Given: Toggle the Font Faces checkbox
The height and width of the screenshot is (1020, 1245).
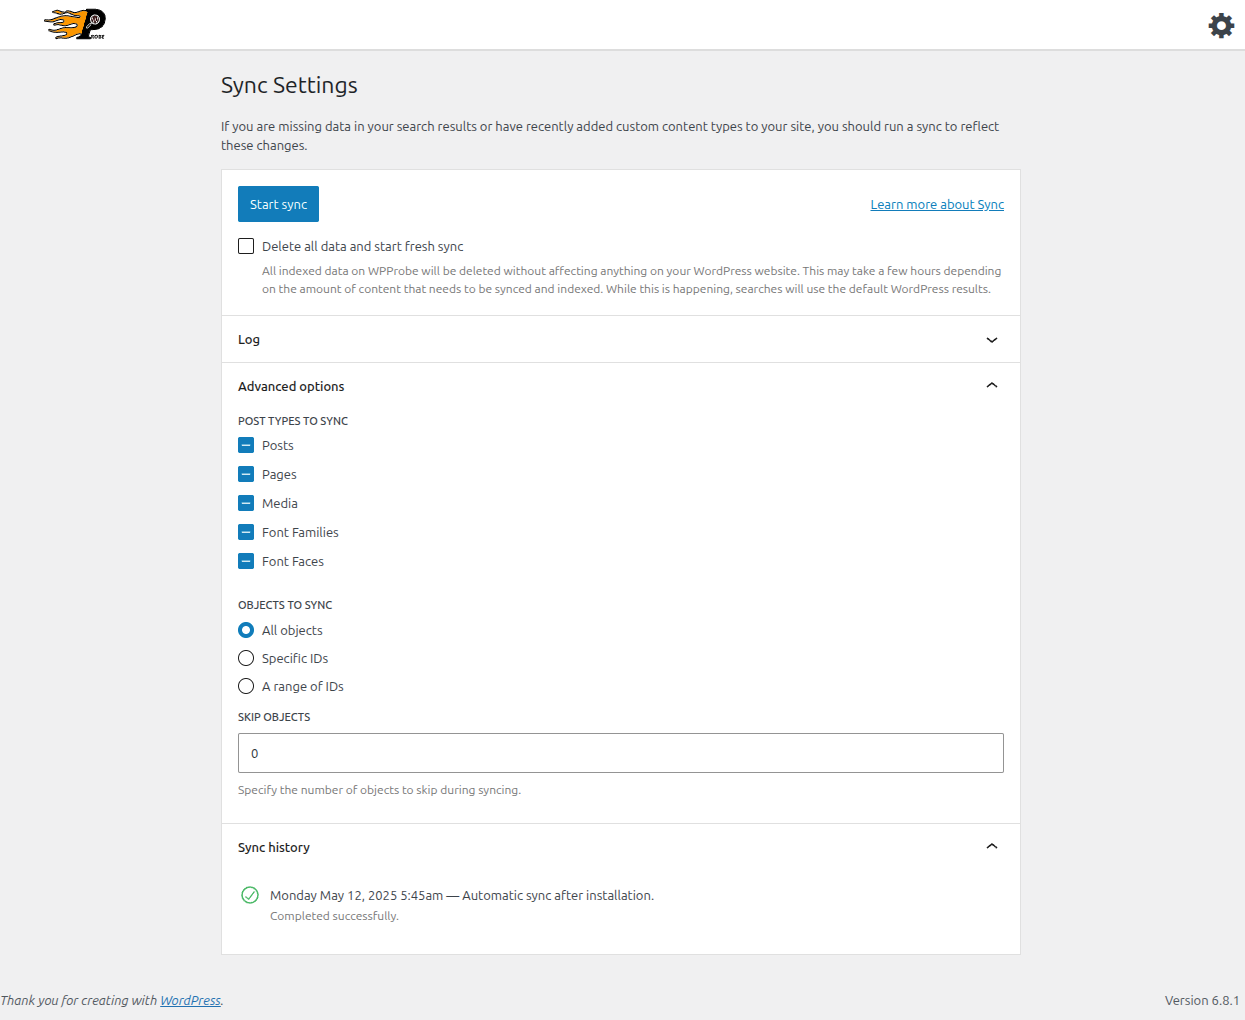Looking at the screenshot, I should pyautogui.click(x=246, y=561).
